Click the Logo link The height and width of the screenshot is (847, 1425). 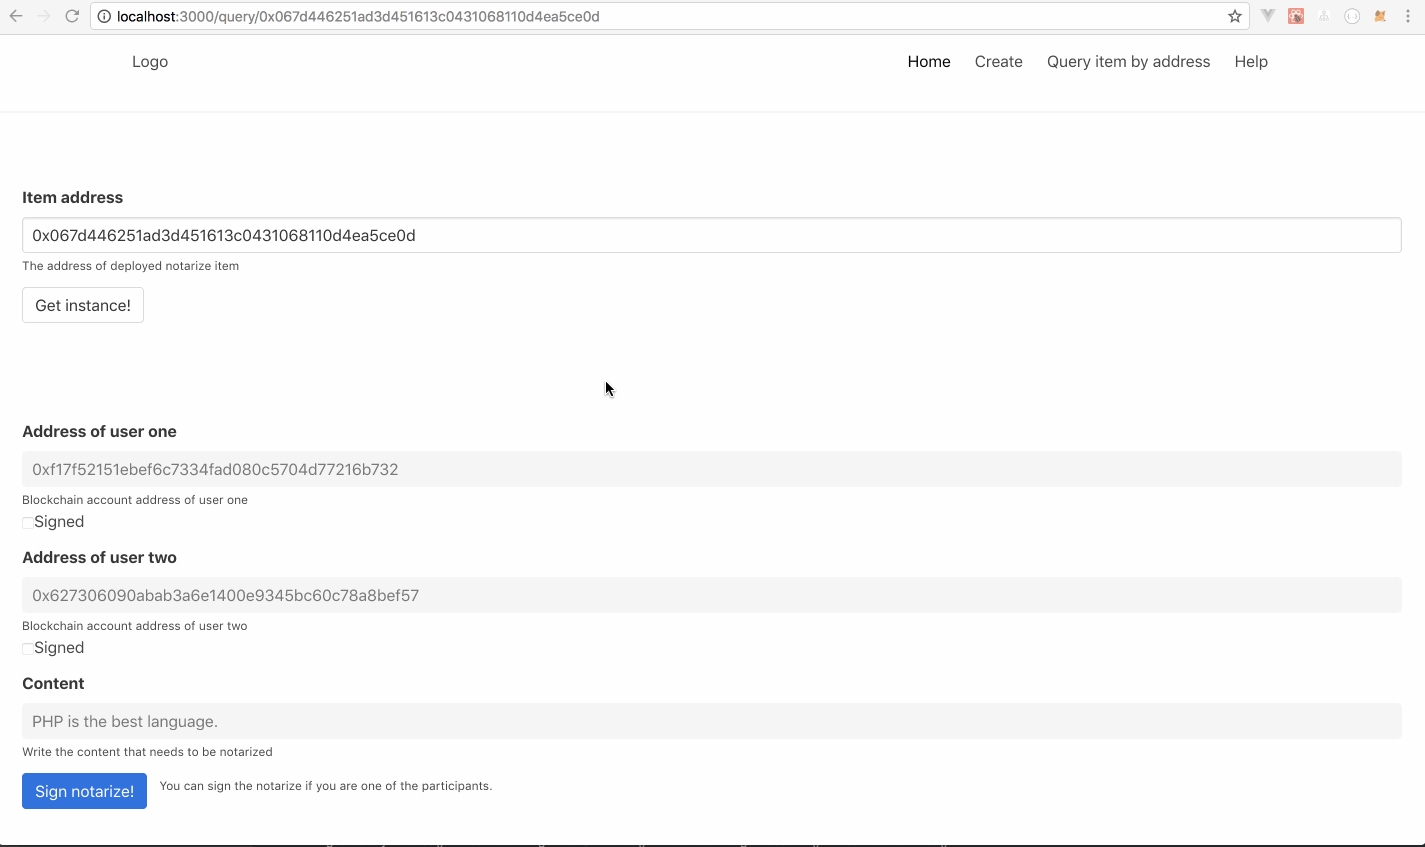click(x=150, y=62)
